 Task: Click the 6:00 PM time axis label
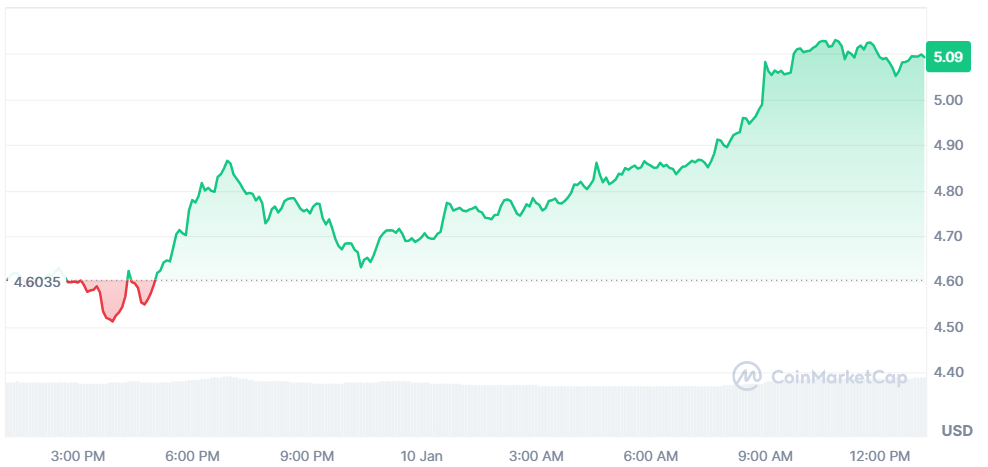pos(192,456)
